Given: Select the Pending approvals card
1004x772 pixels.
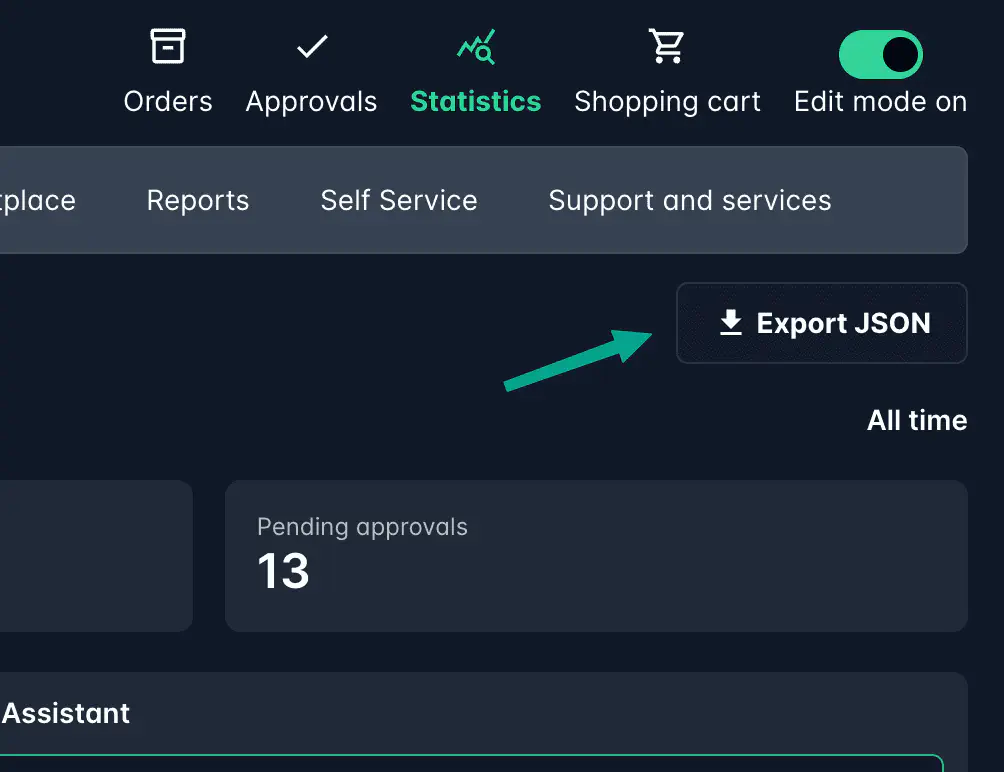Looking at the screenshot, I should click(x=596, y=555).
